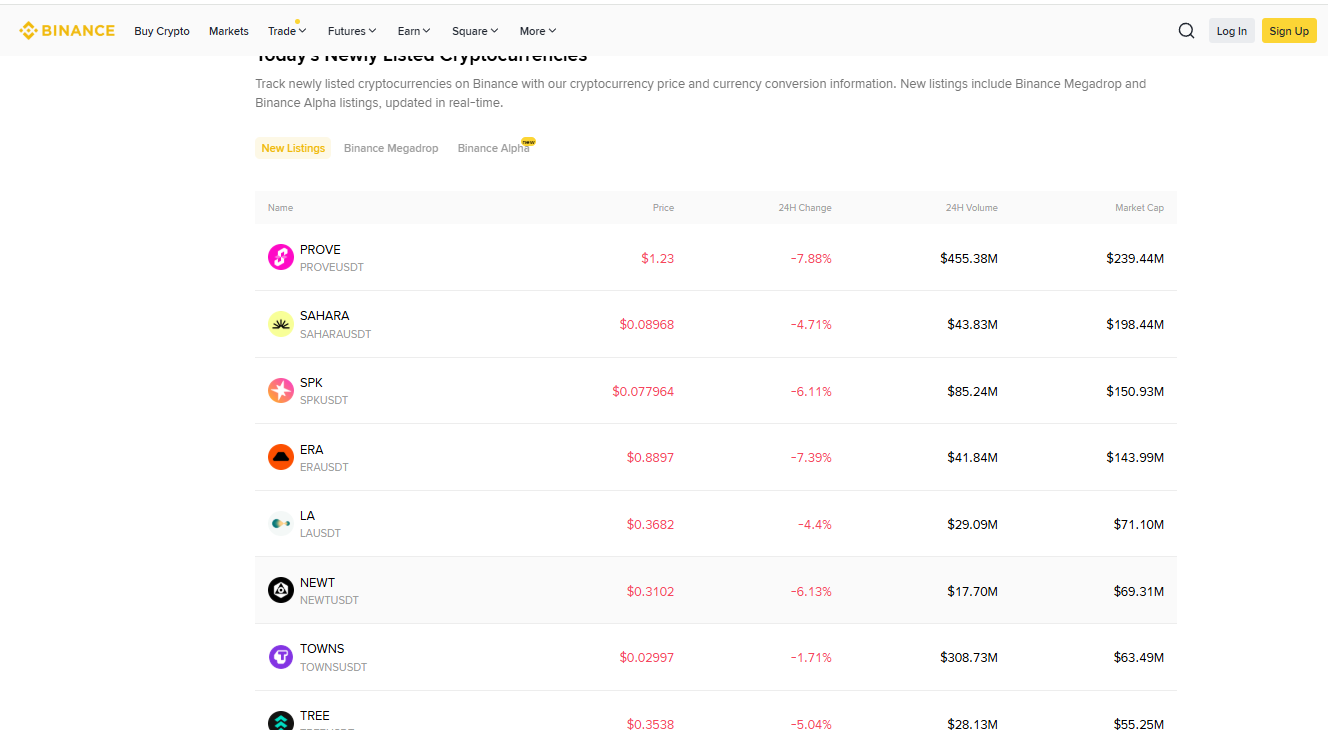Click the NEWTUSDT pair label
The image size is (1328, 730).
[329, 600]
